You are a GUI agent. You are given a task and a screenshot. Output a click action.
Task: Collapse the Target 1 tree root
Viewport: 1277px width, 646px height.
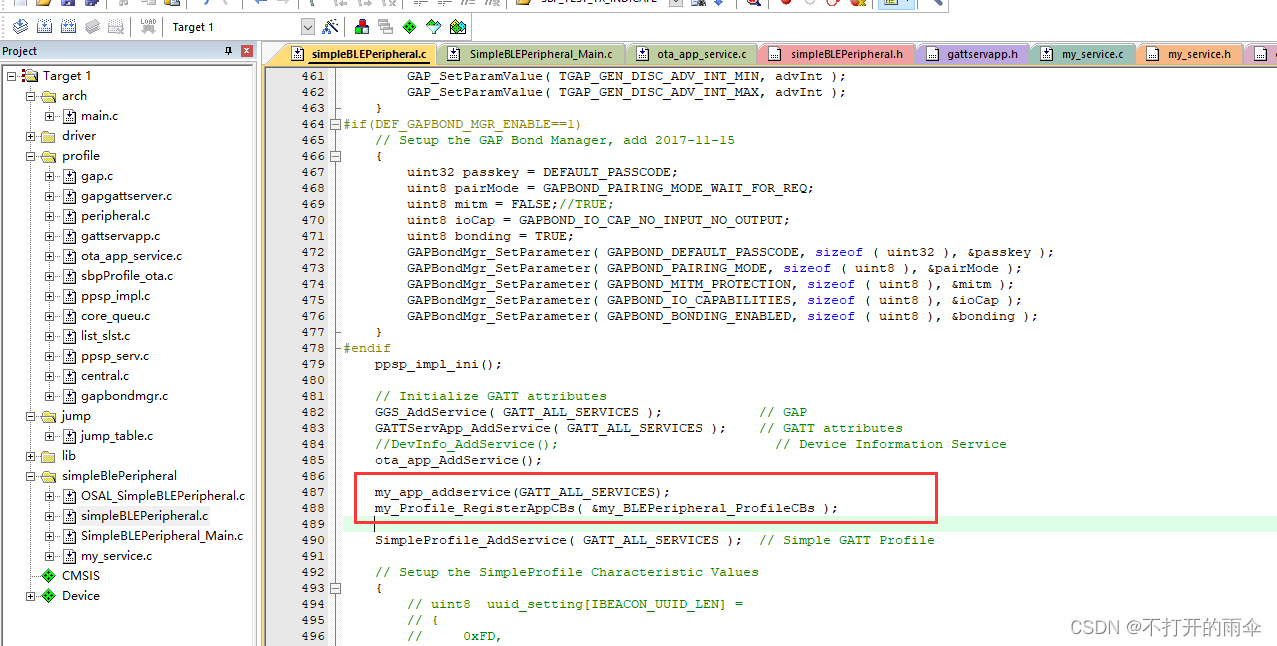click(x=12, y=76)
